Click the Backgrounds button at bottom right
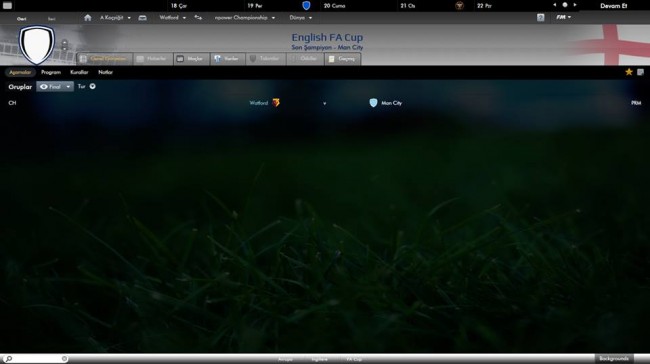 614,359
